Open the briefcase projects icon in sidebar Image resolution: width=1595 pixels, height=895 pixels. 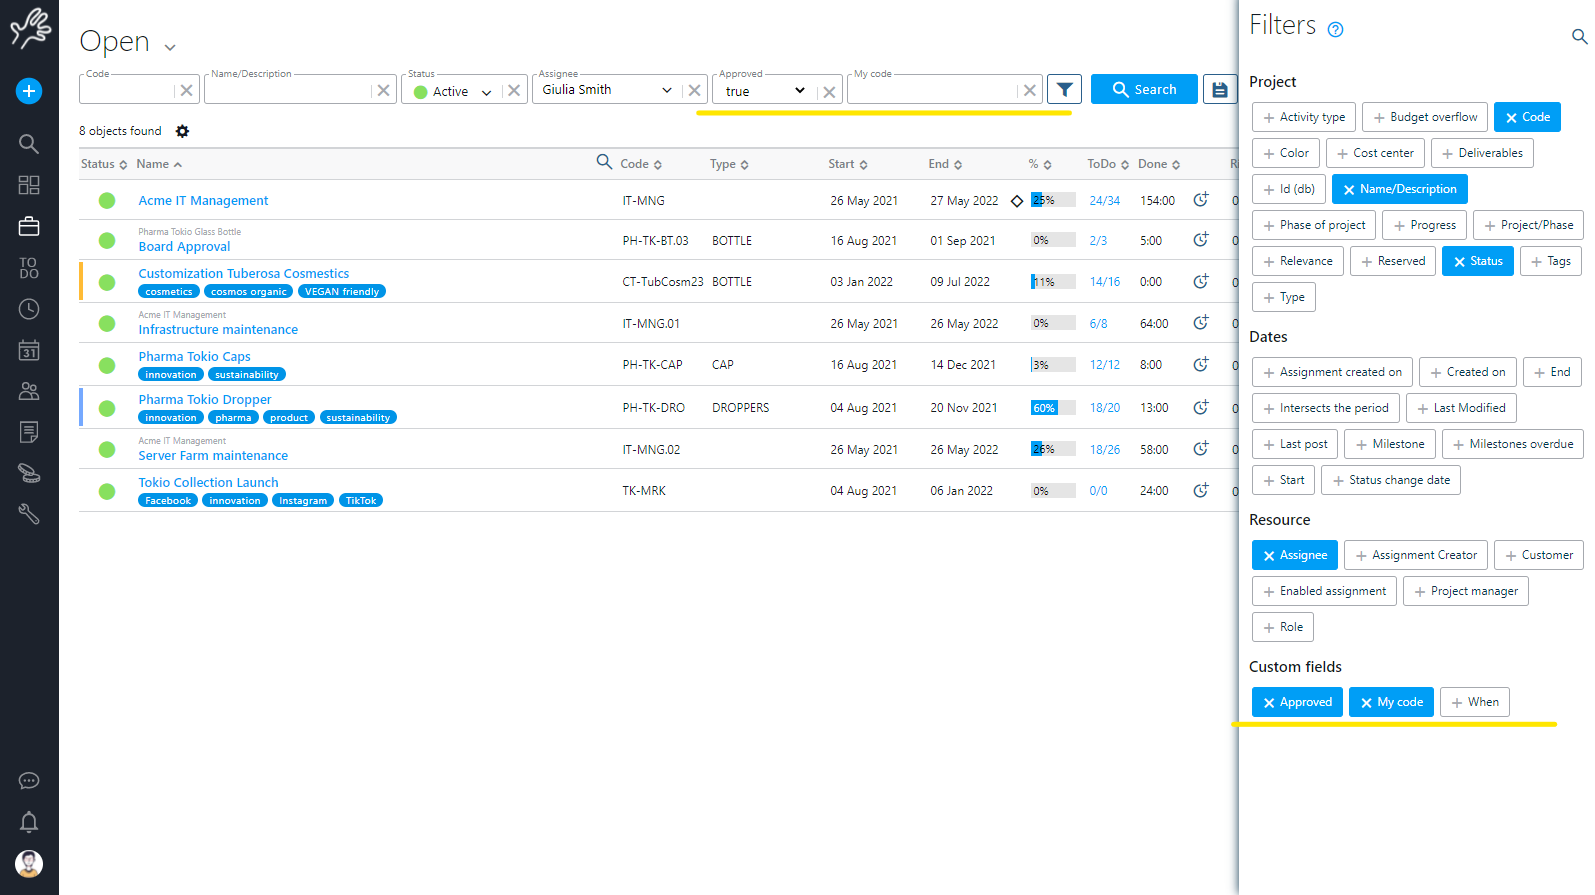tap(29, 227)
